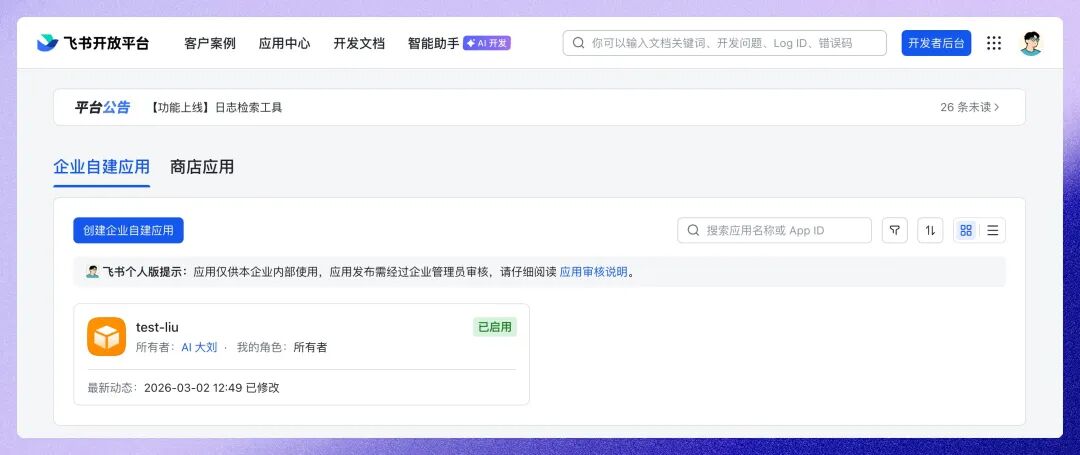Click 开发者后台 button

tap(936, 43)
